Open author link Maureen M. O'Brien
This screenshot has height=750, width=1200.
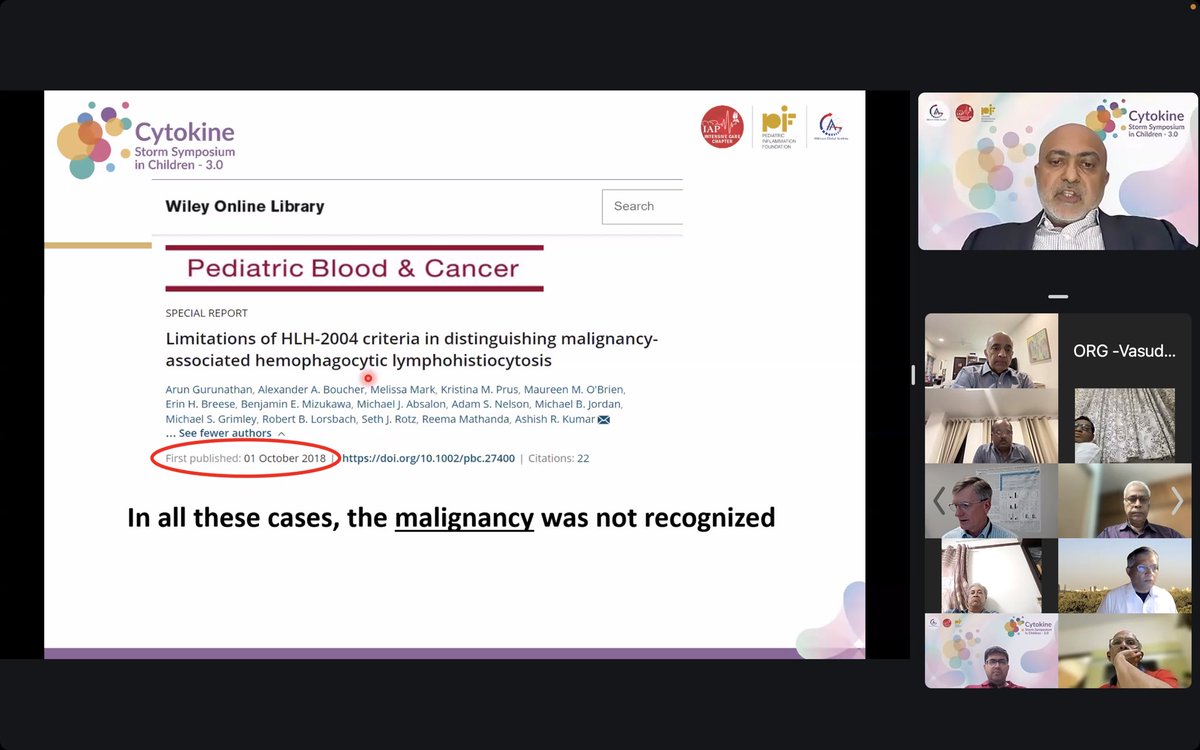click(x=574, y=389)
